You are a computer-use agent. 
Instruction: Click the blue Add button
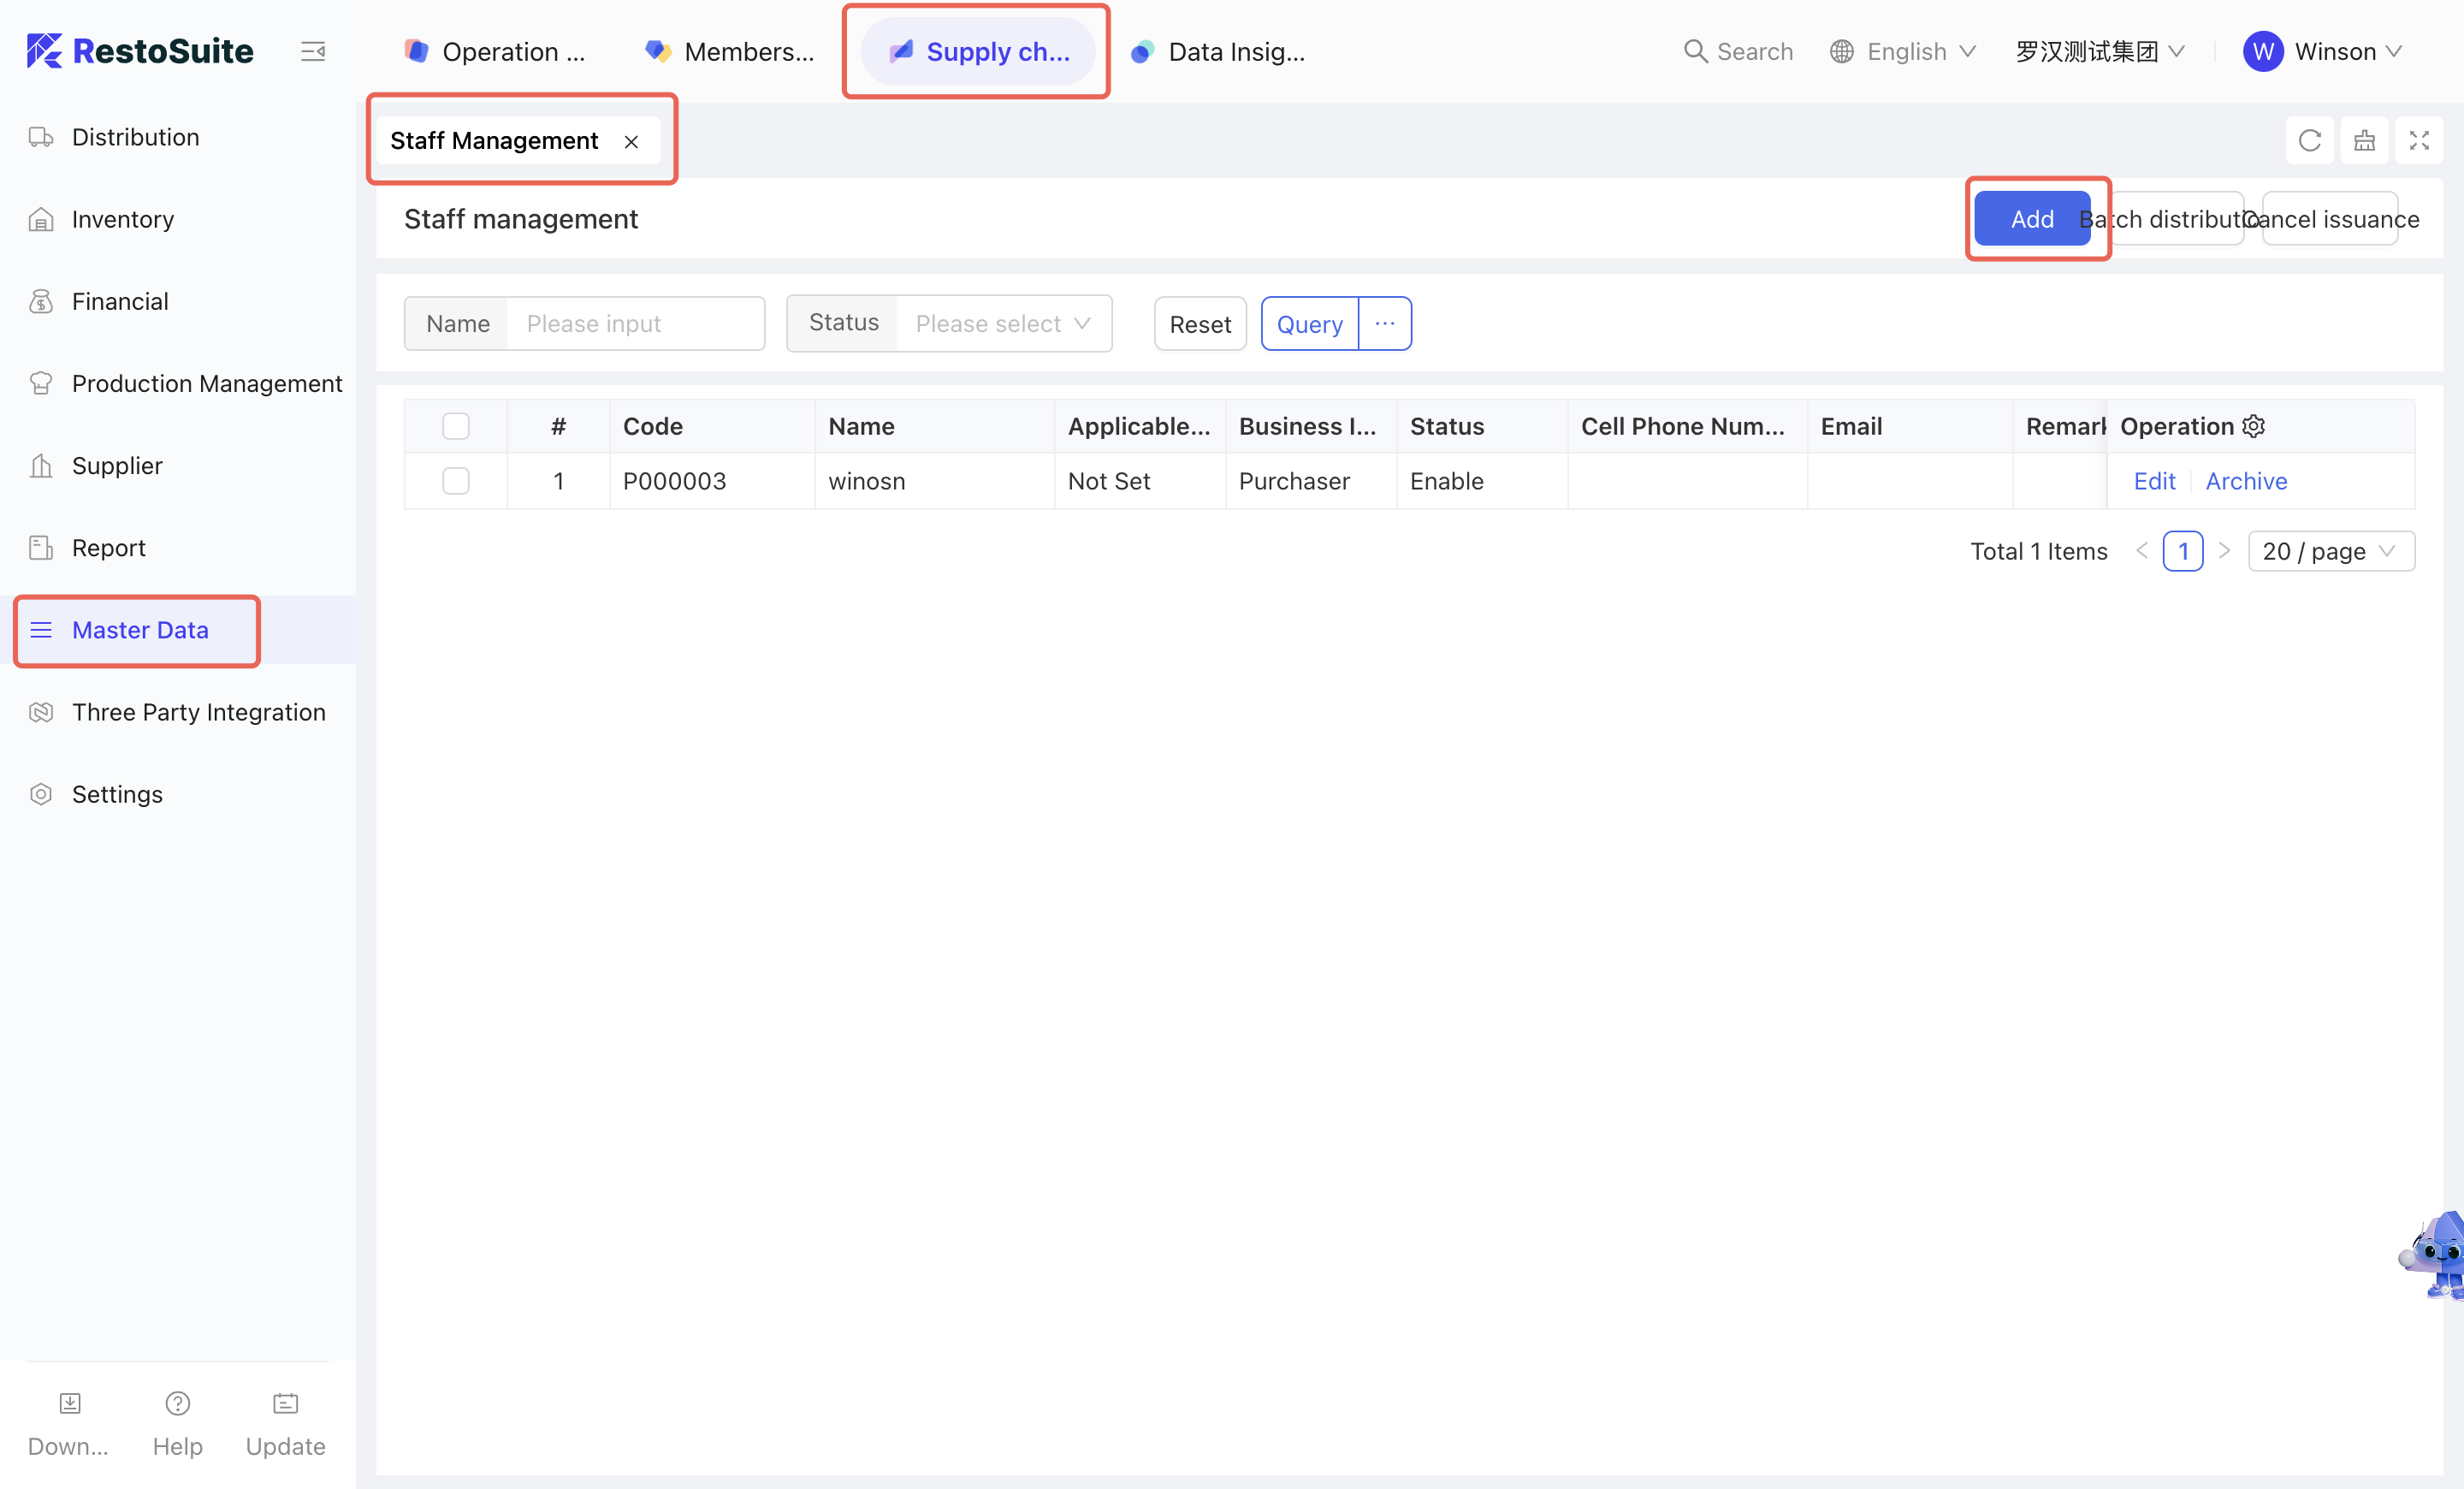pos(2031,219)
